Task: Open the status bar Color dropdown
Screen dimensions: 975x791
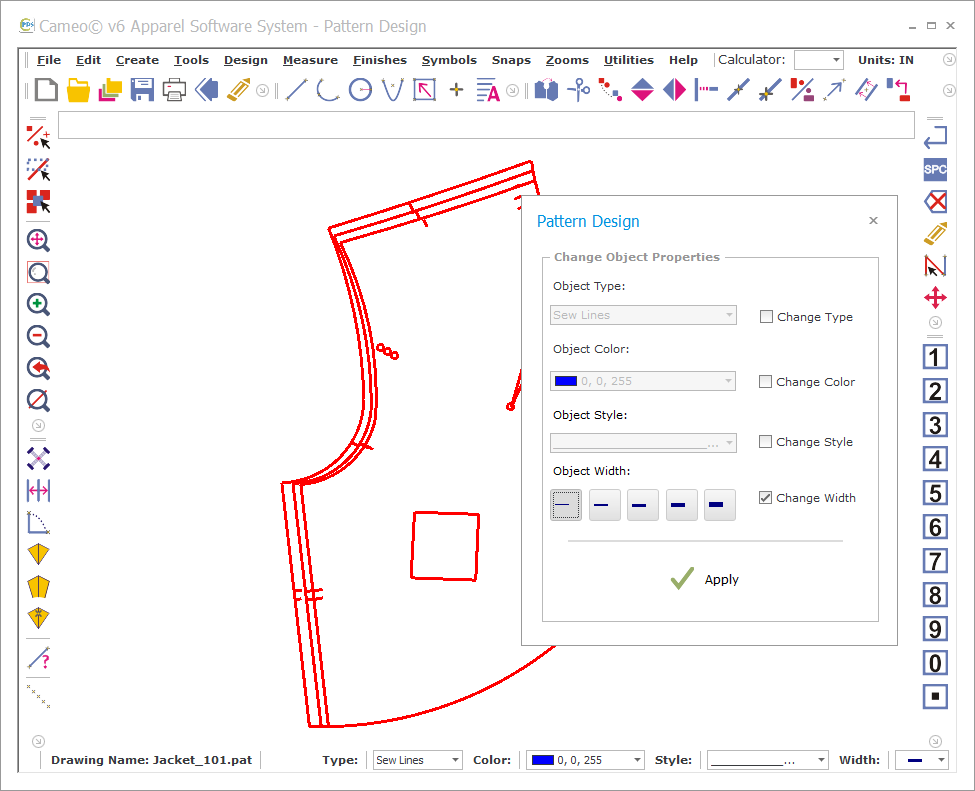Action: [x=585, y=760]
